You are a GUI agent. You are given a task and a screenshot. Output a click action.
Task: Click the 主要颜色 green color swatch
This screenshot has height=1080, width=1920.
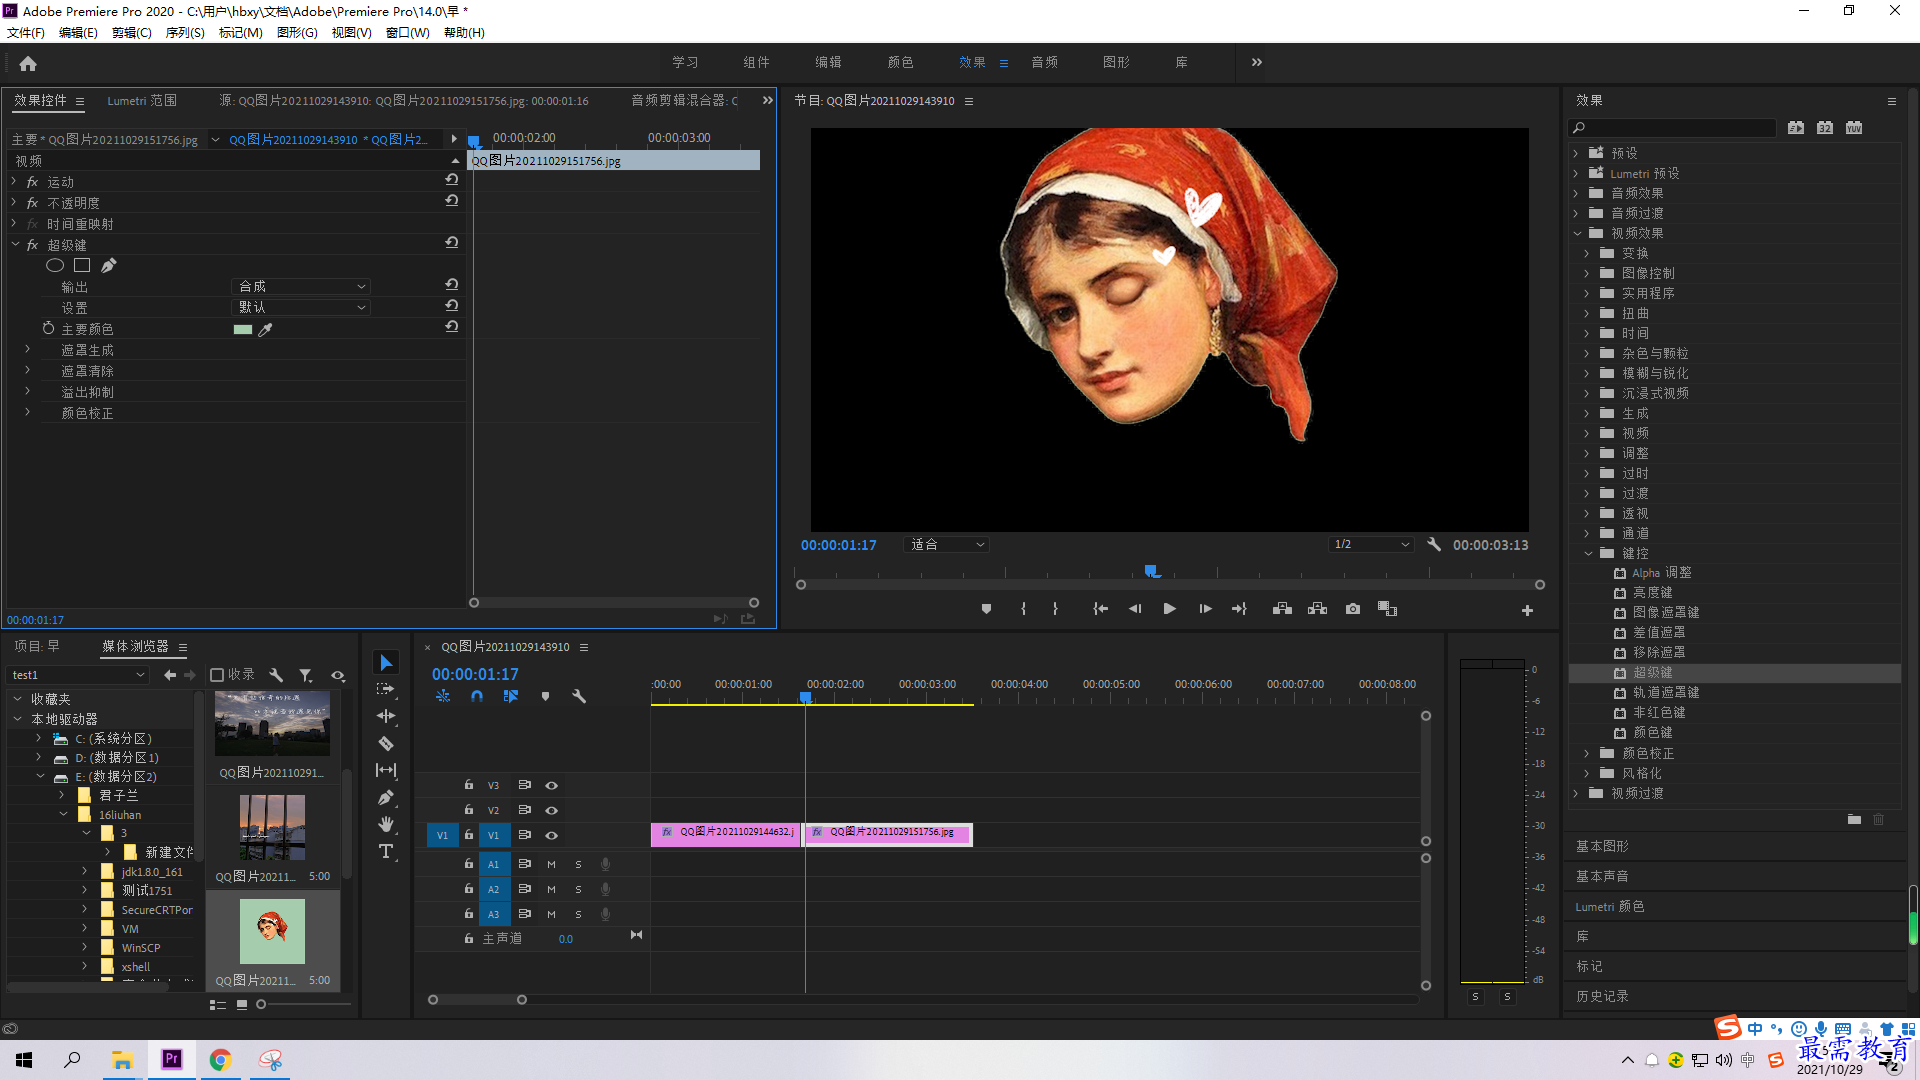tap(243, 330)
